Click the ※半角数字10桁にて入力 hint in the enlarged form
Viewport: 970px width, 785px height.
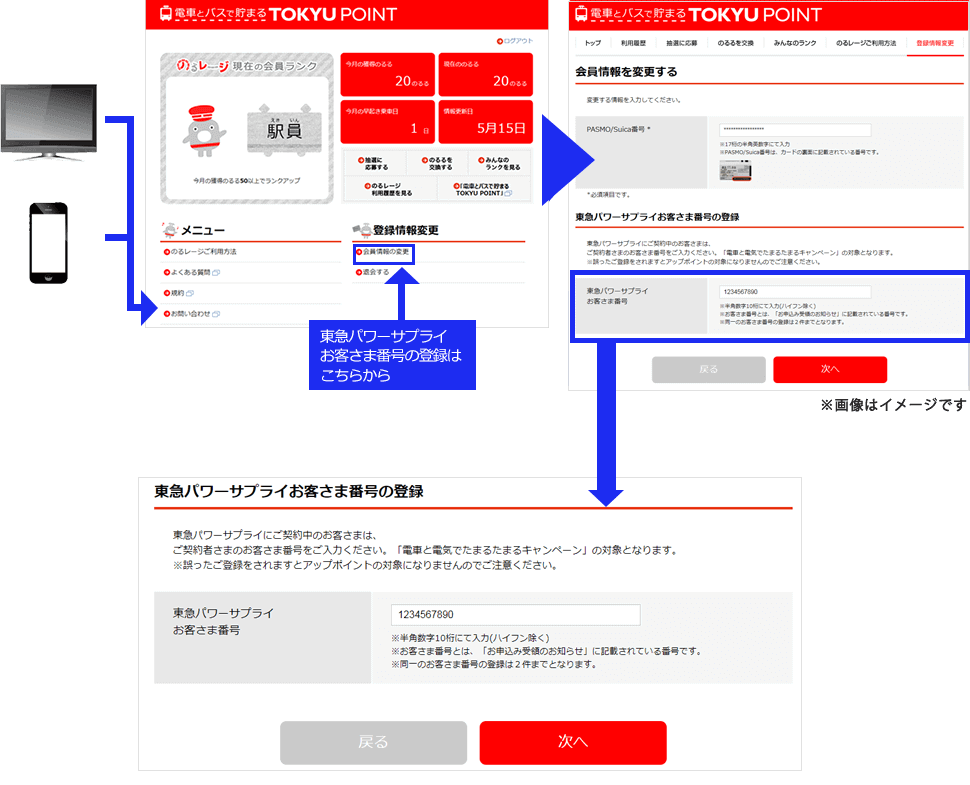[470, 638]
